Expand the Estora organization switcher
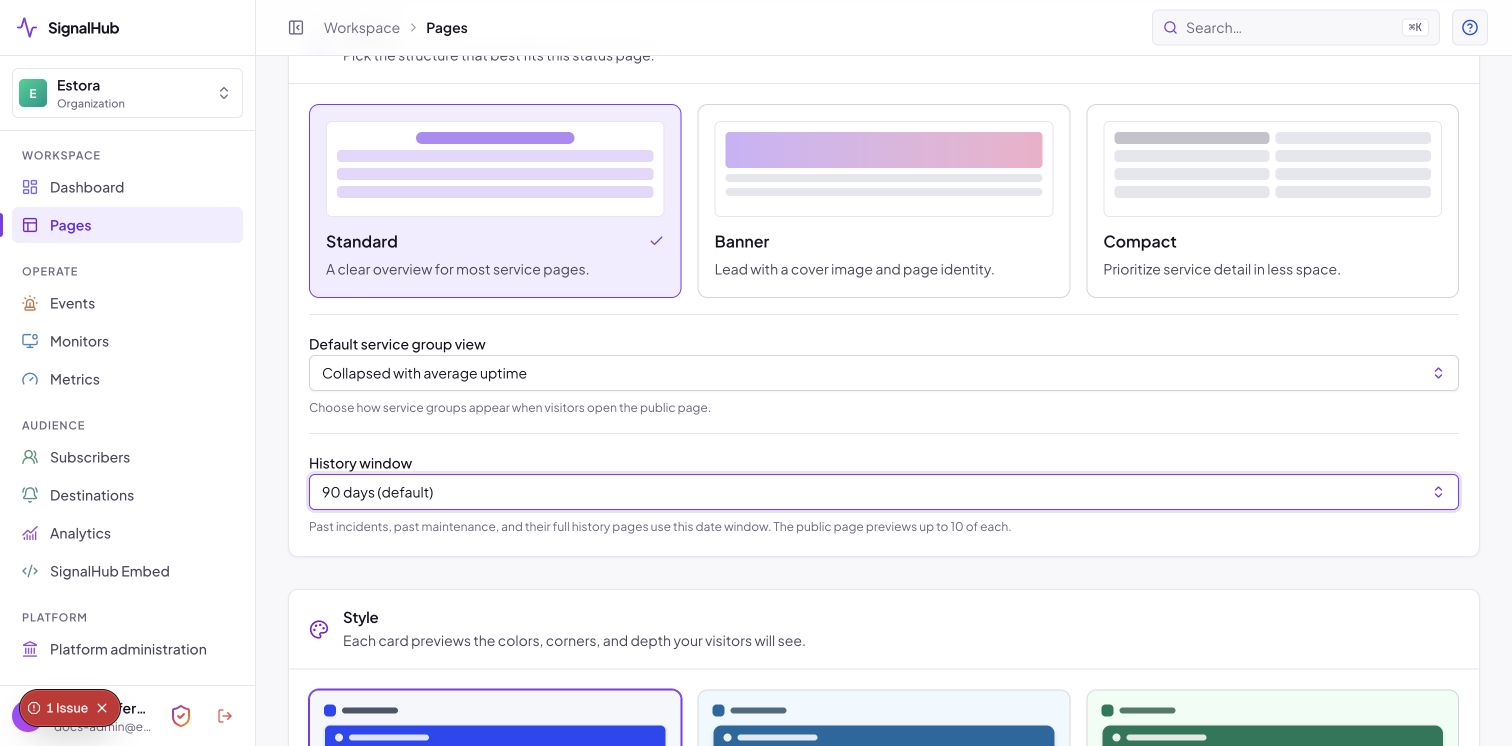Screen dimensions: 1512x746 [127, 93]
